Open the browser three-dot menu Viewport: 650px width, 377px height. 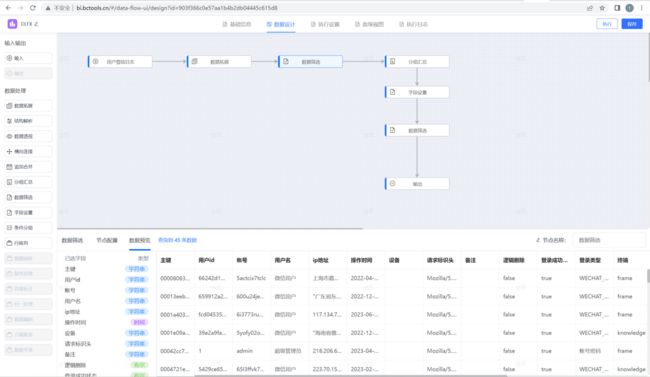[642, 8]
